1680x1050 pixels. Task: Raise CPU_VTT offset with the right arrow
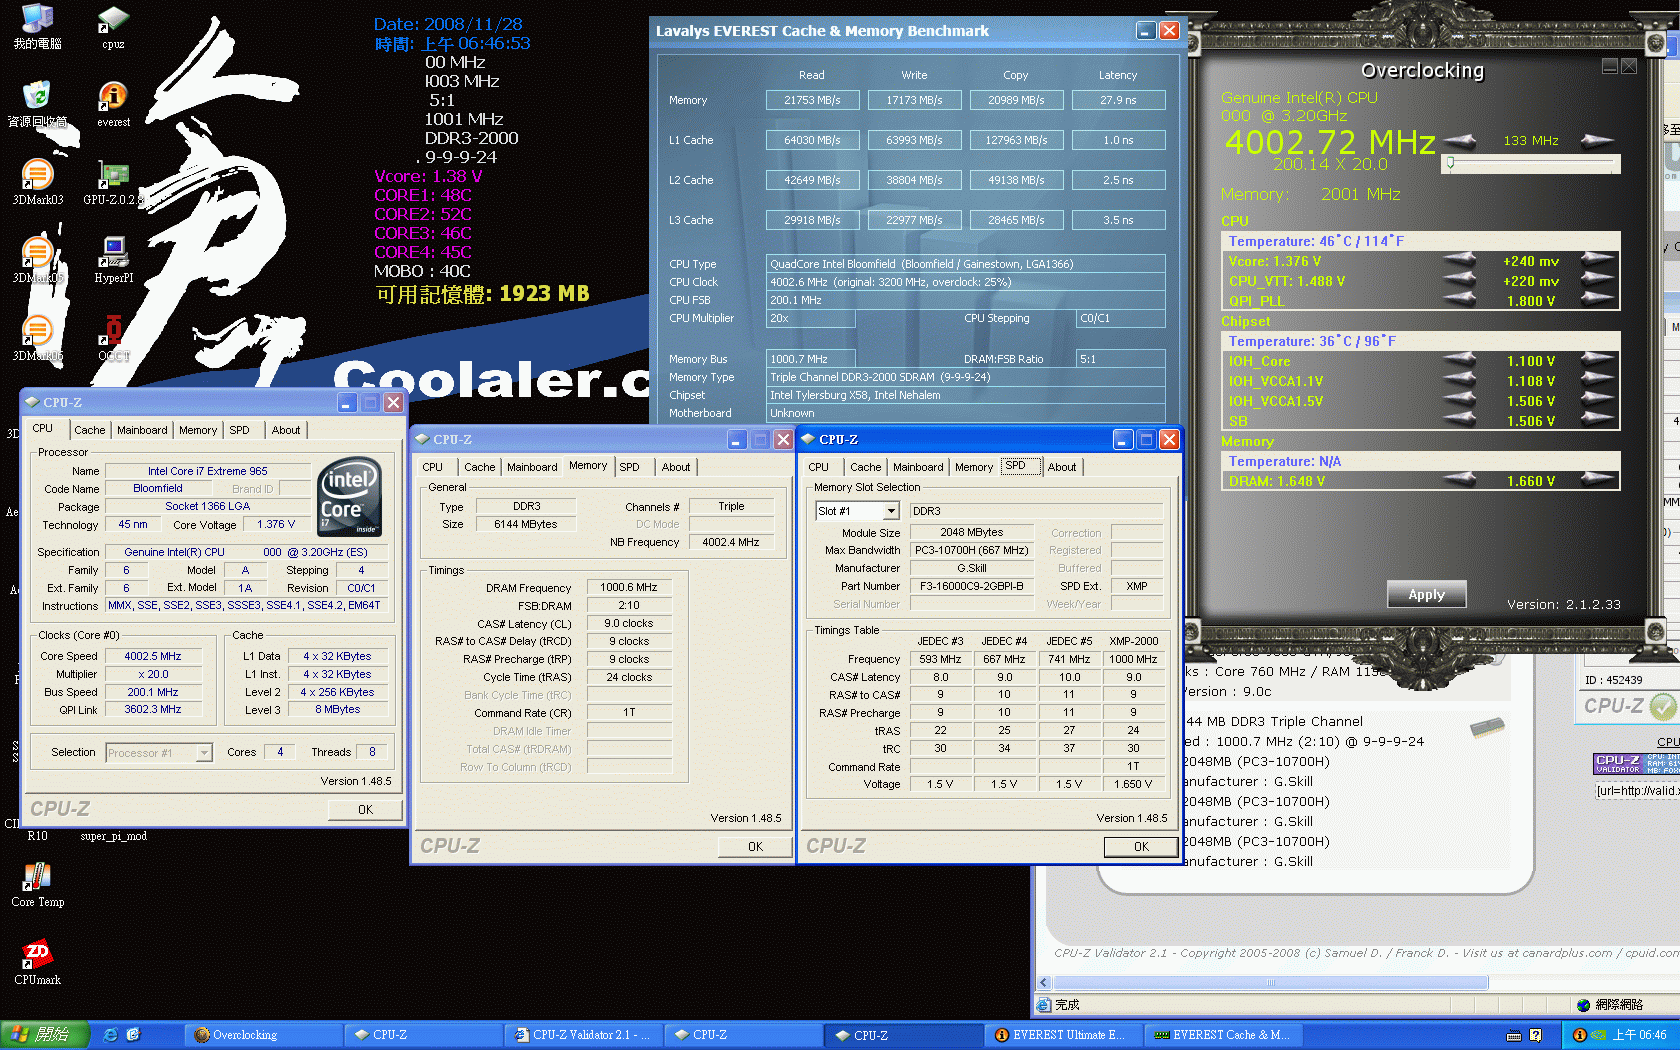pos(1597,280)
